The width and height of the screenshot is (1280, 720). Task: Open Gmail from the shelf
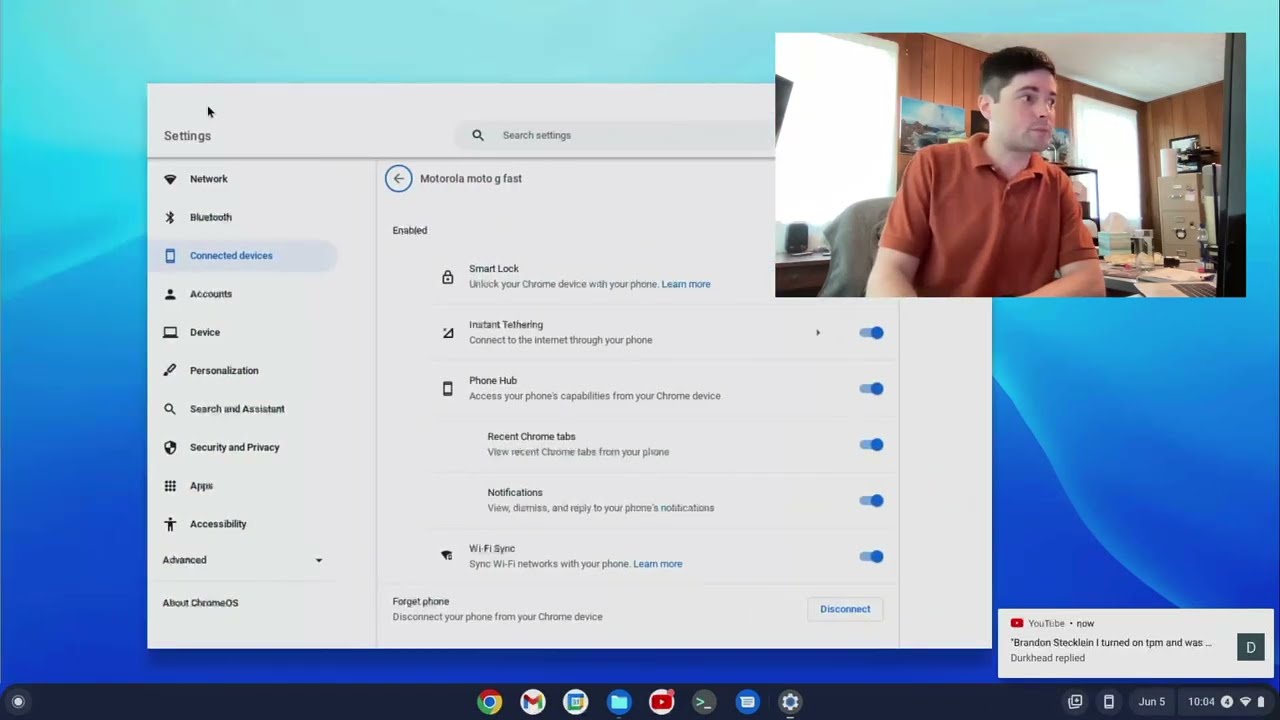(533, 702)
